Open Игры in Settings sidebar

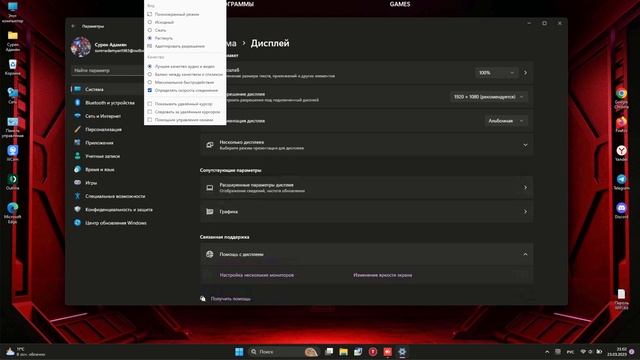click(86, 183)
